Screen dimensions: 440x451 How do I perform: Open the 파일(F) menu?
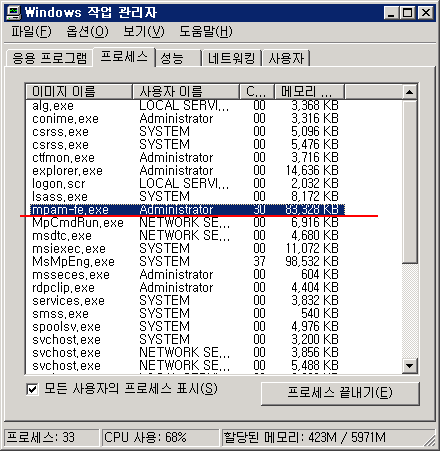[32, 32]
